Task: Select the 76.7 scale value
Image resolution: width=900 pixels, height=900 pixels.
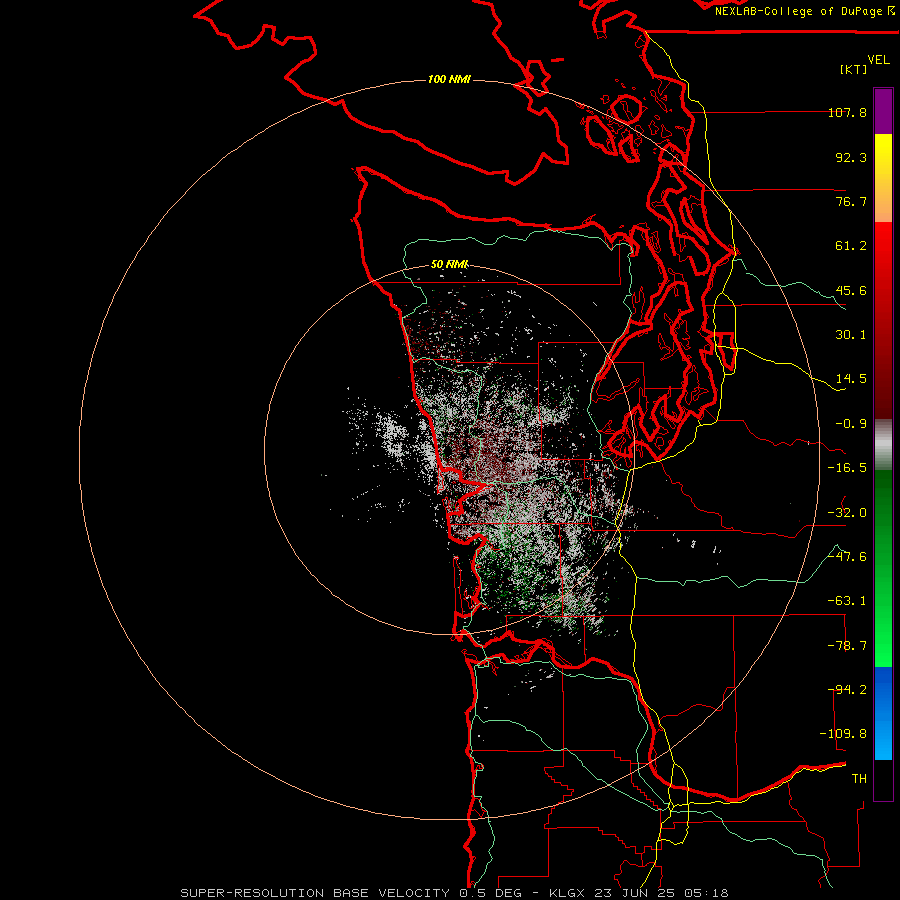Action: [851, 201]
